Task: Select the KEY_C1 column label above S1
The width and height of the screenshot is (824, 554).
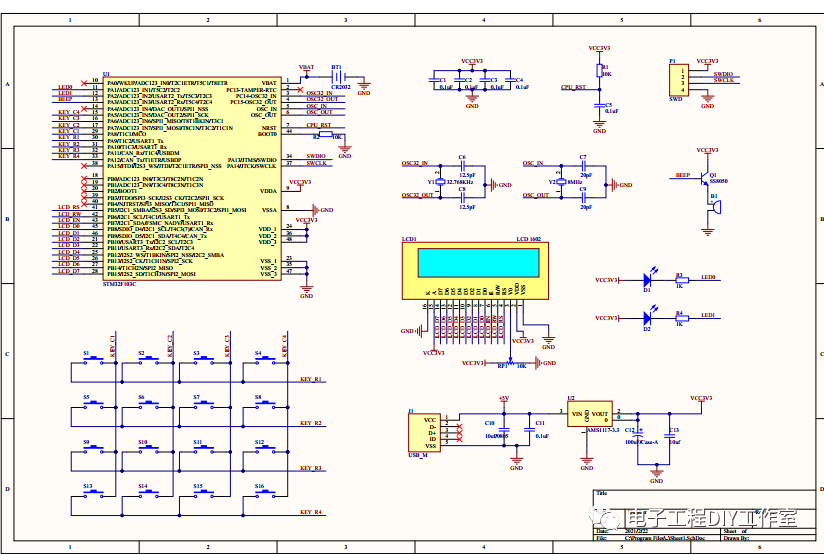Action: click(x=112, y=346)
